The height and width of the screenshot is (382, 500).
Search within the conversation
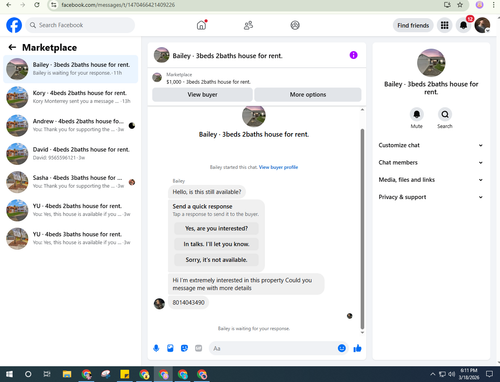445,114
